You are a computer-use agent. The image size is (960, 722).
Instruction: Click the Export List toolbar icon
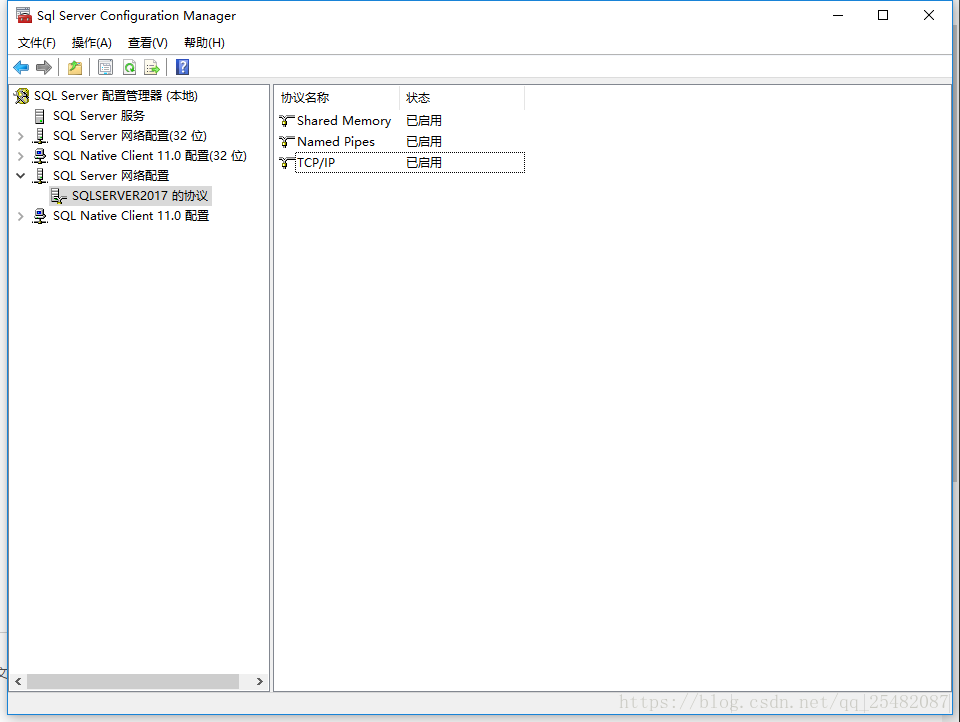coord(152,67)
